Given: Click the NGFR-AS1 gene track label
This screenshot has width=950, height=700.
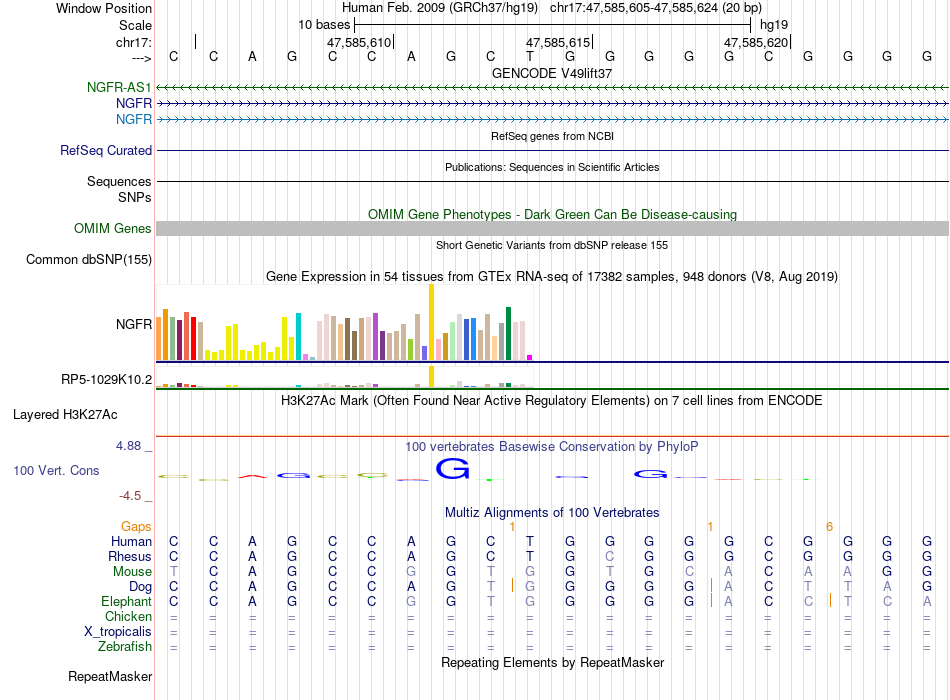Looking at the screenshot, I should [119, 87].
